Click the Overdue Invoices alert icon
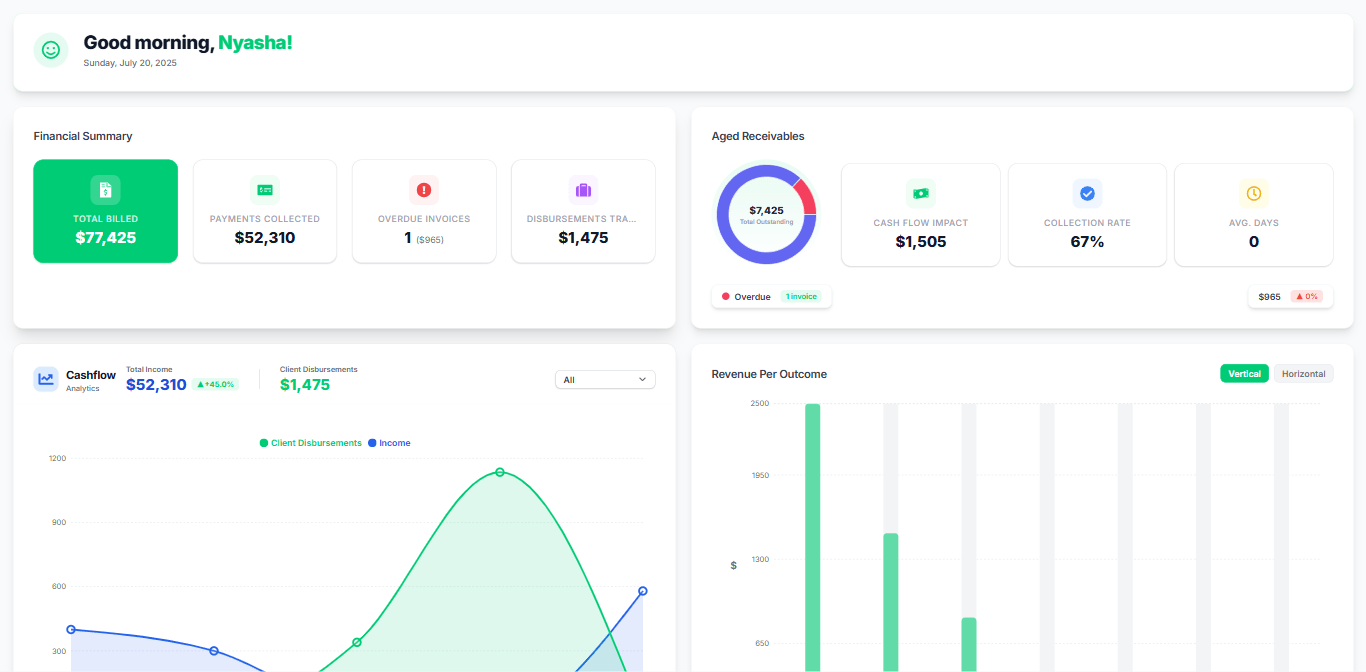The width and height of the screenshot is (1366, 672). pyautogui.click(x=423, y=189)
